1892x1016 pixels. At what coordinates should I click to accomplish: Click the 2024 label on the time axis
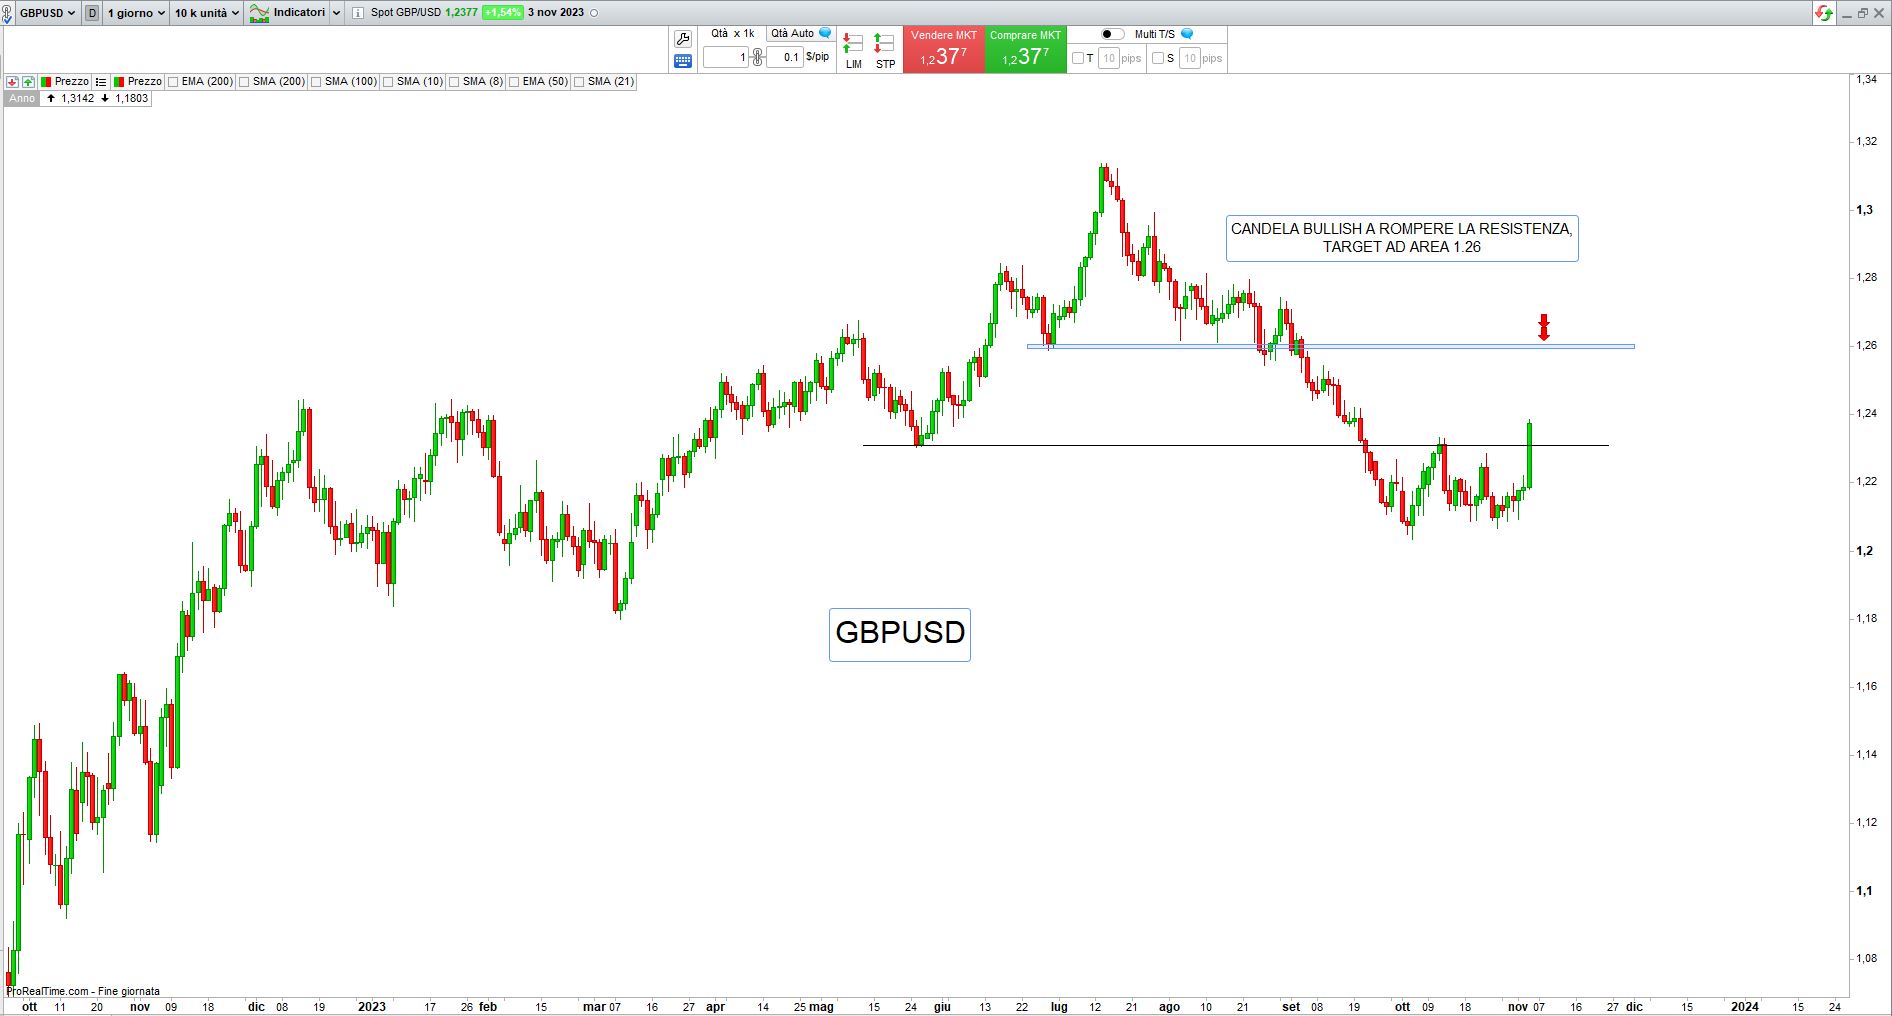click(x=1745, y=1007)
